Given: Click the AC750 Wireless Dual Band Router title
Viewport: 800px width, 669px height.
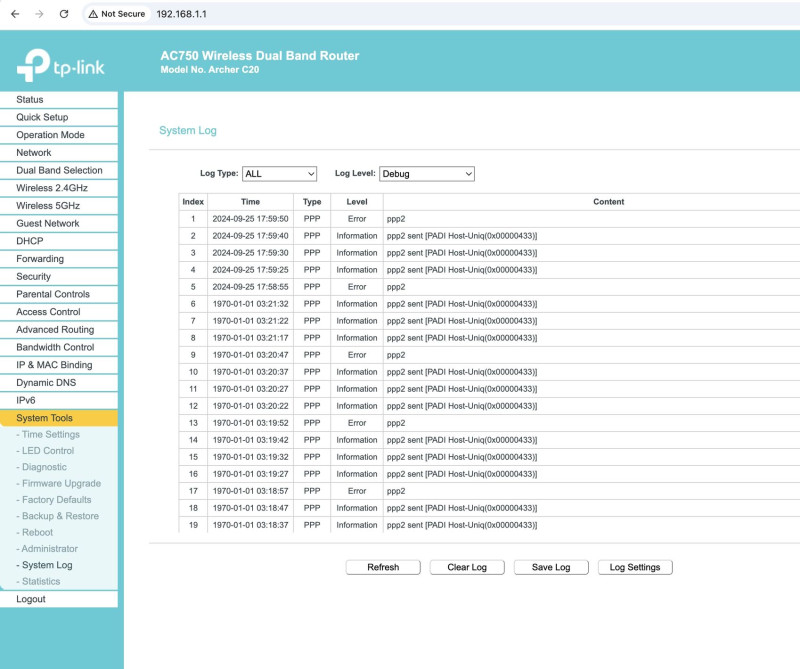Looking at the screenshot, I should pos(260,56).
